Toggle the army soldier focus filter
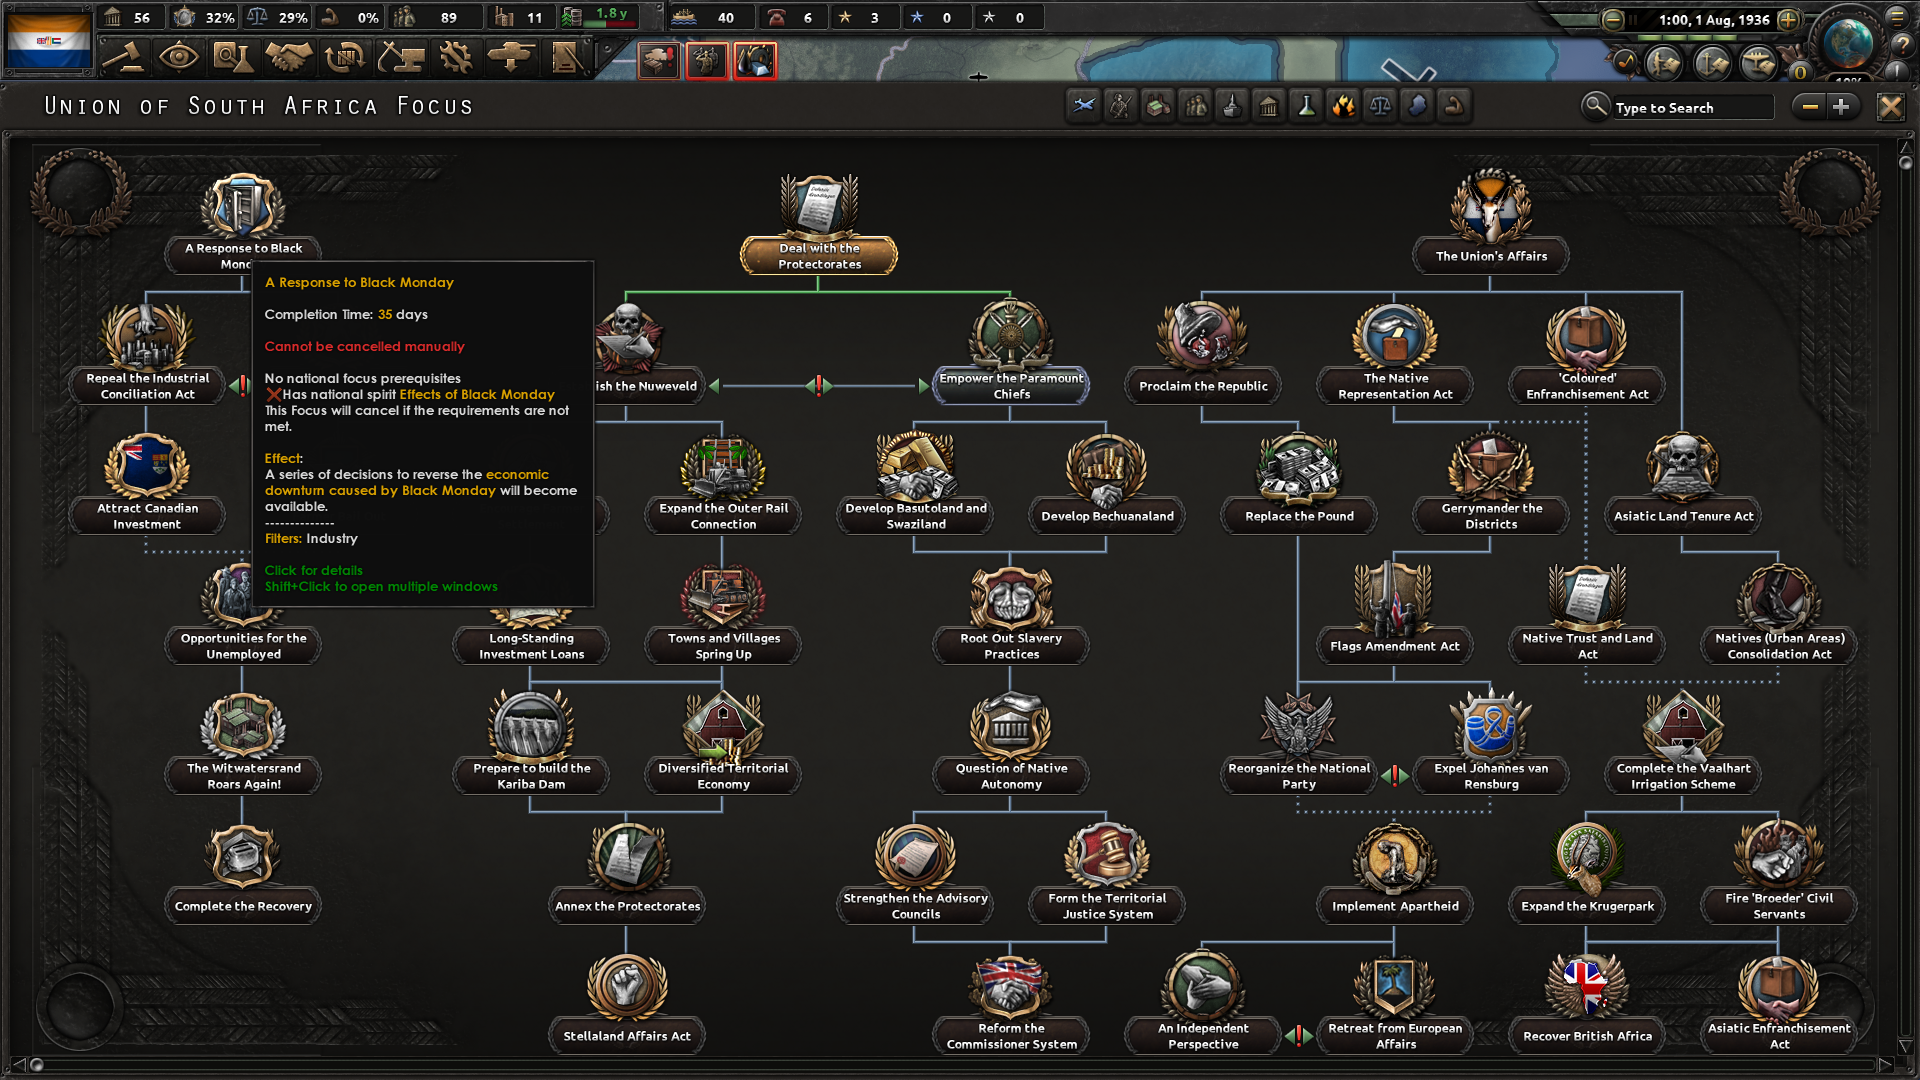This screenshot has height=1080, width=1920. click(1121, 105)
